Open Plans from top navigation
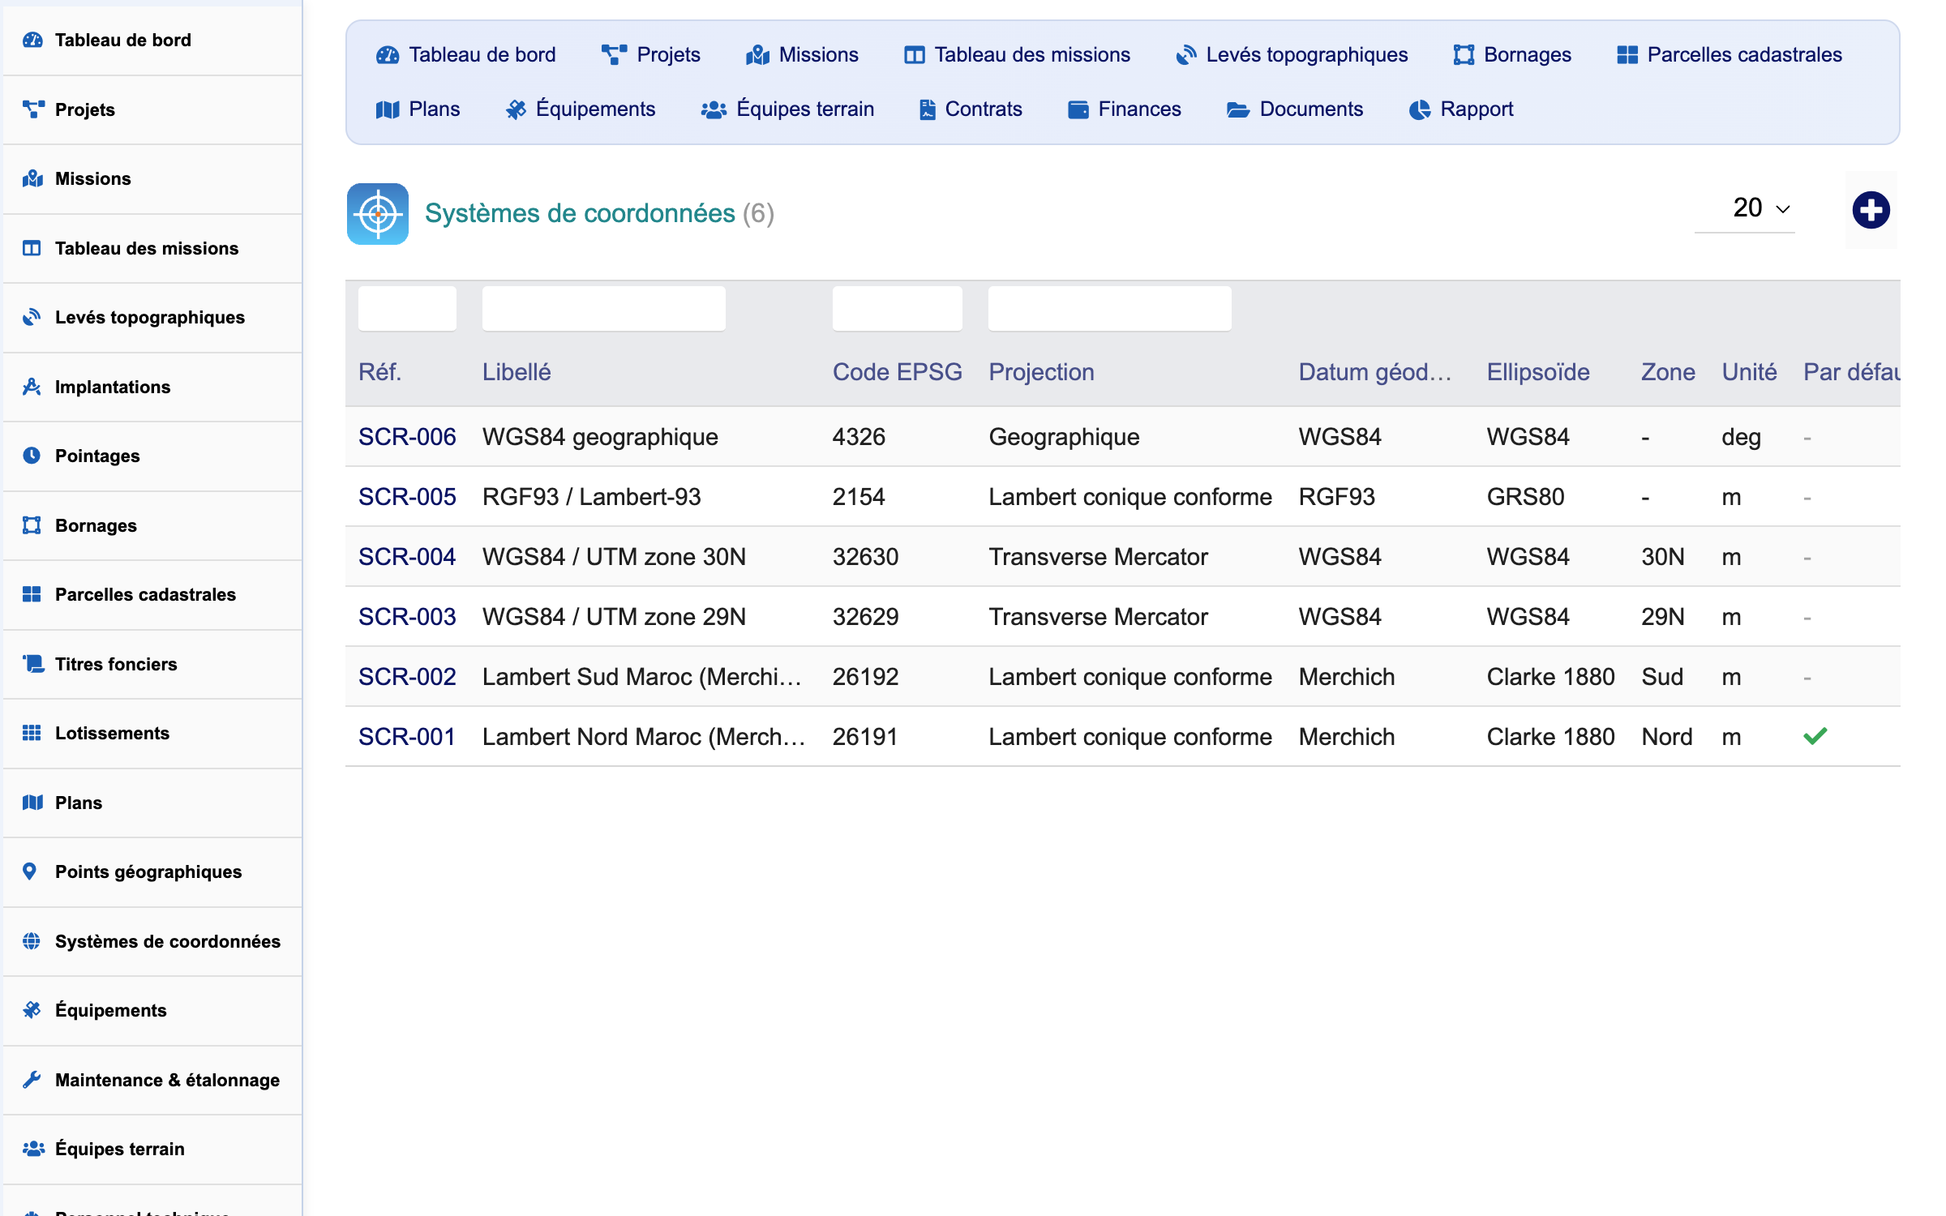 418,109
